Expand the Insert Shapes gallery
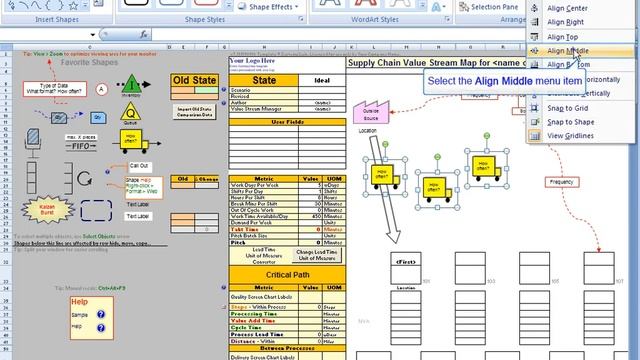 [85, 5]
